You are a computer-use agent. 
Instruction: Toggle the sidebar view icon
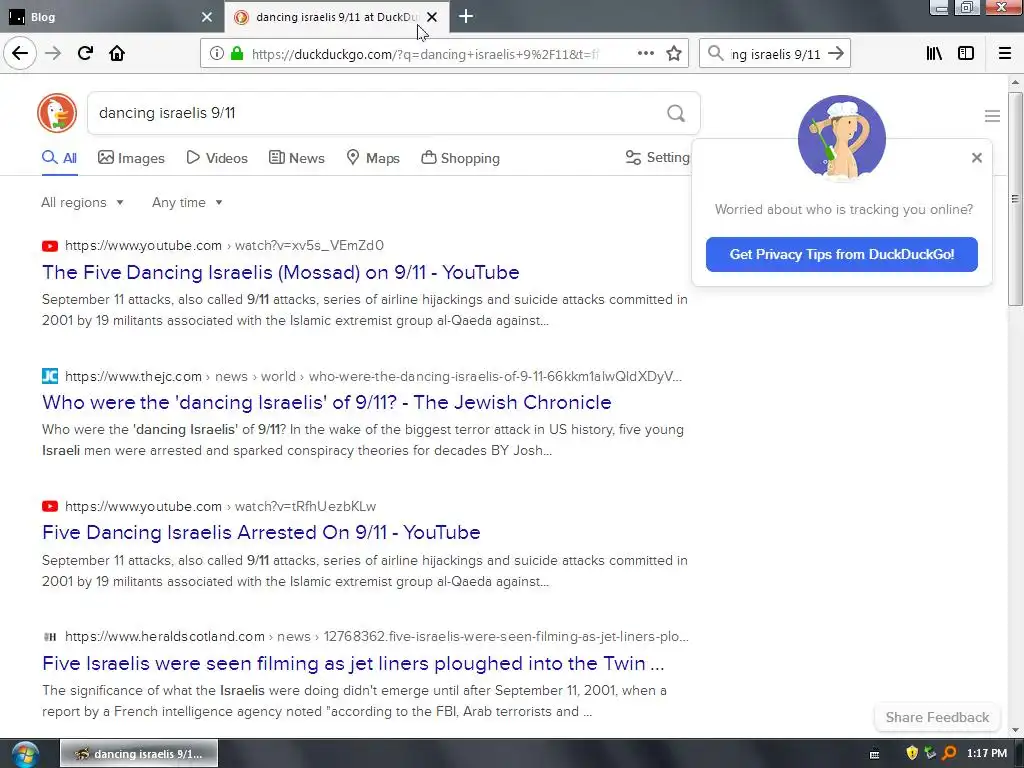click(x=966, y=54)
